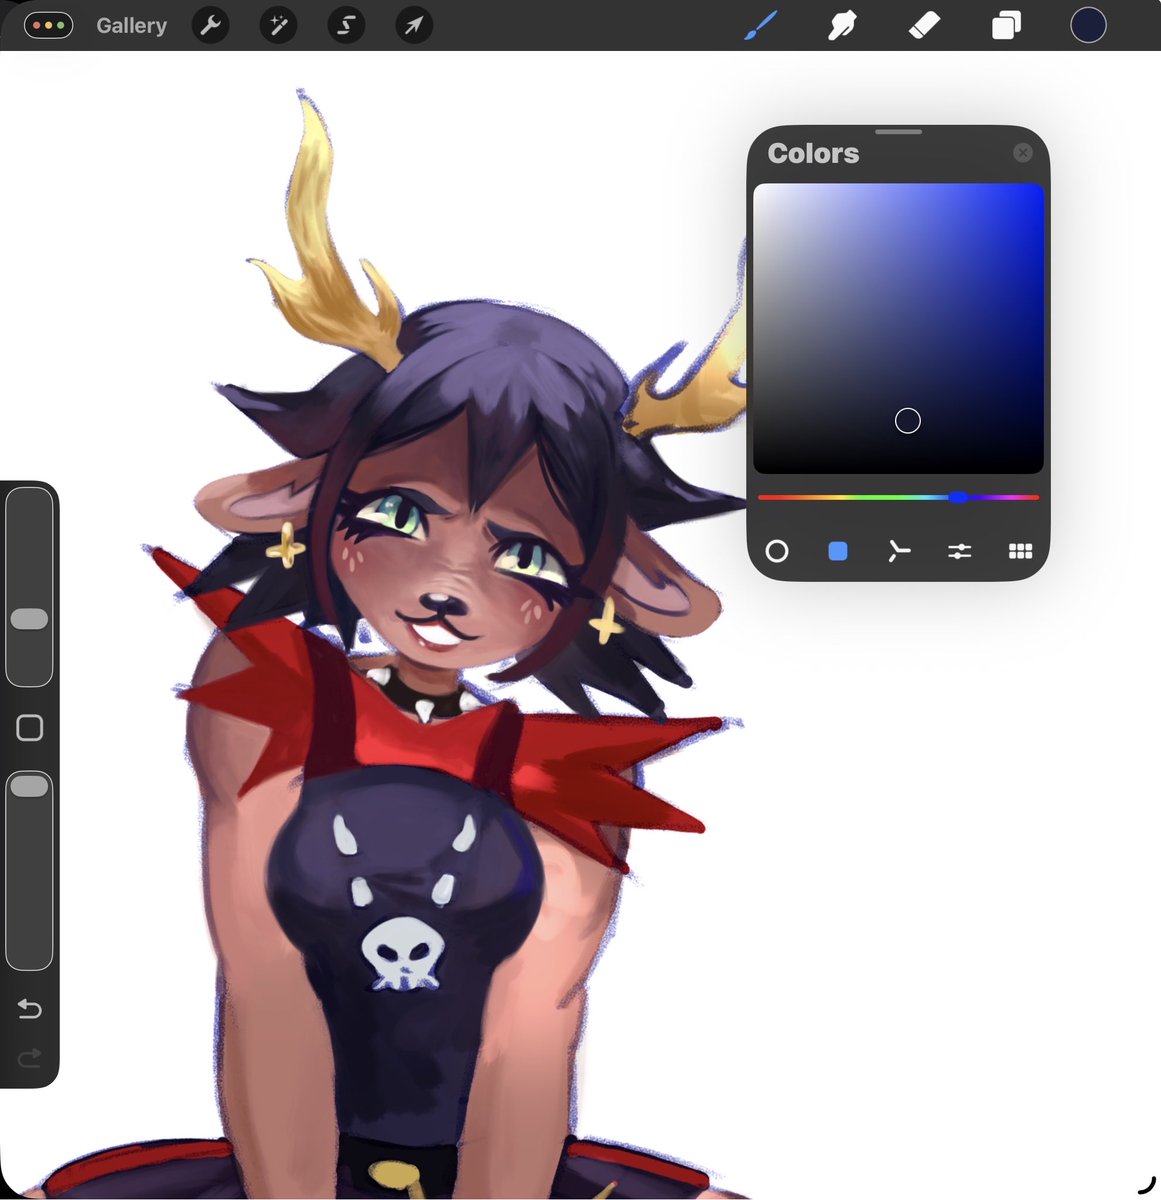The image size is (1161, 1200).
Task: Click the brush opacity slider handle
Action: pos(29,787)
